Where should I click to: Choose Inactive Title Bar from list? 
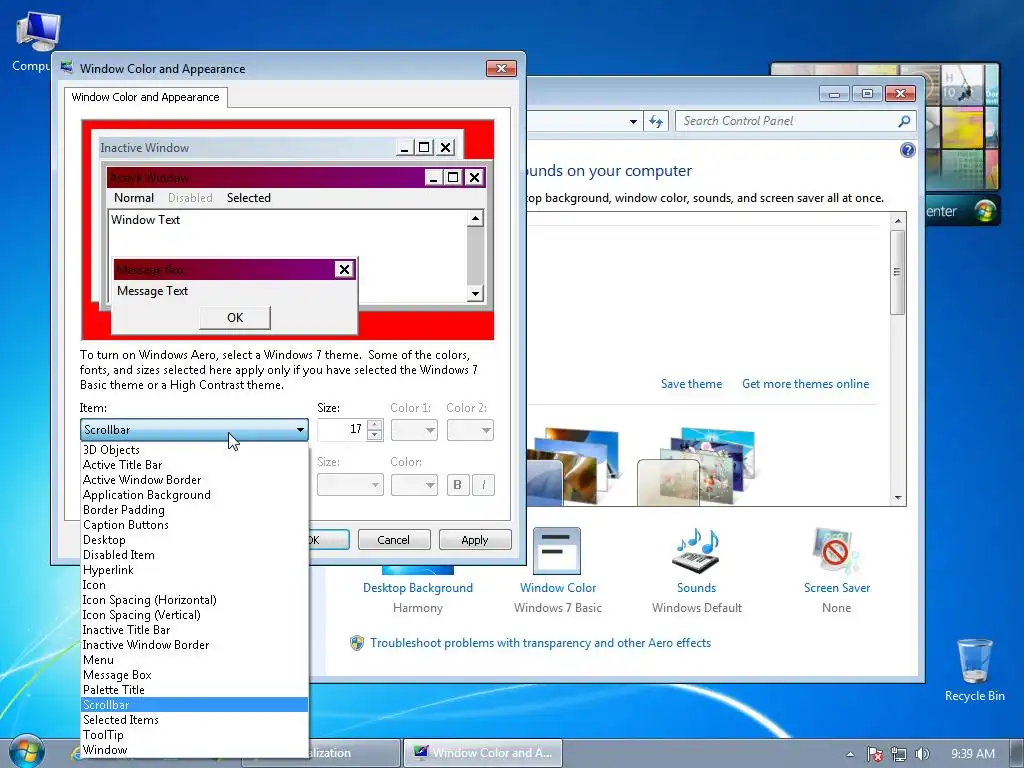pos(194,630)
